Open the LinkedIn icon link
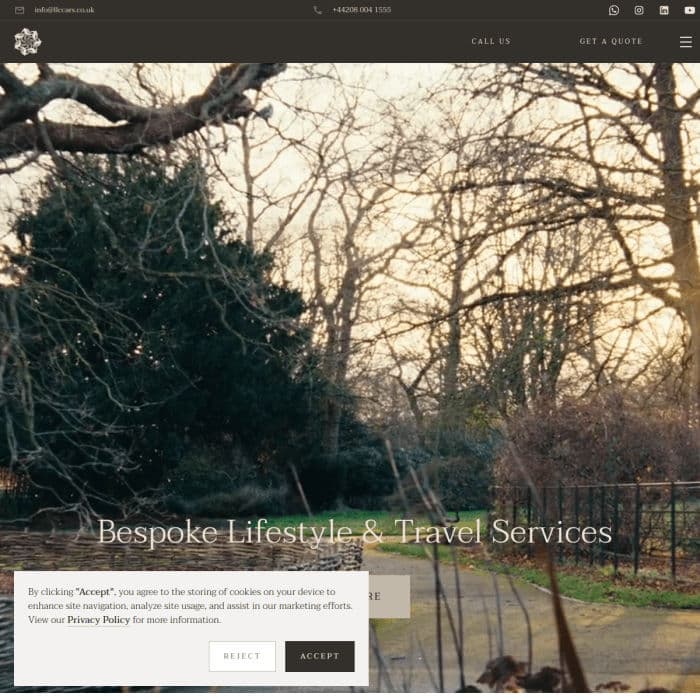Screen dimensions: 700x700 click(664, 10)
